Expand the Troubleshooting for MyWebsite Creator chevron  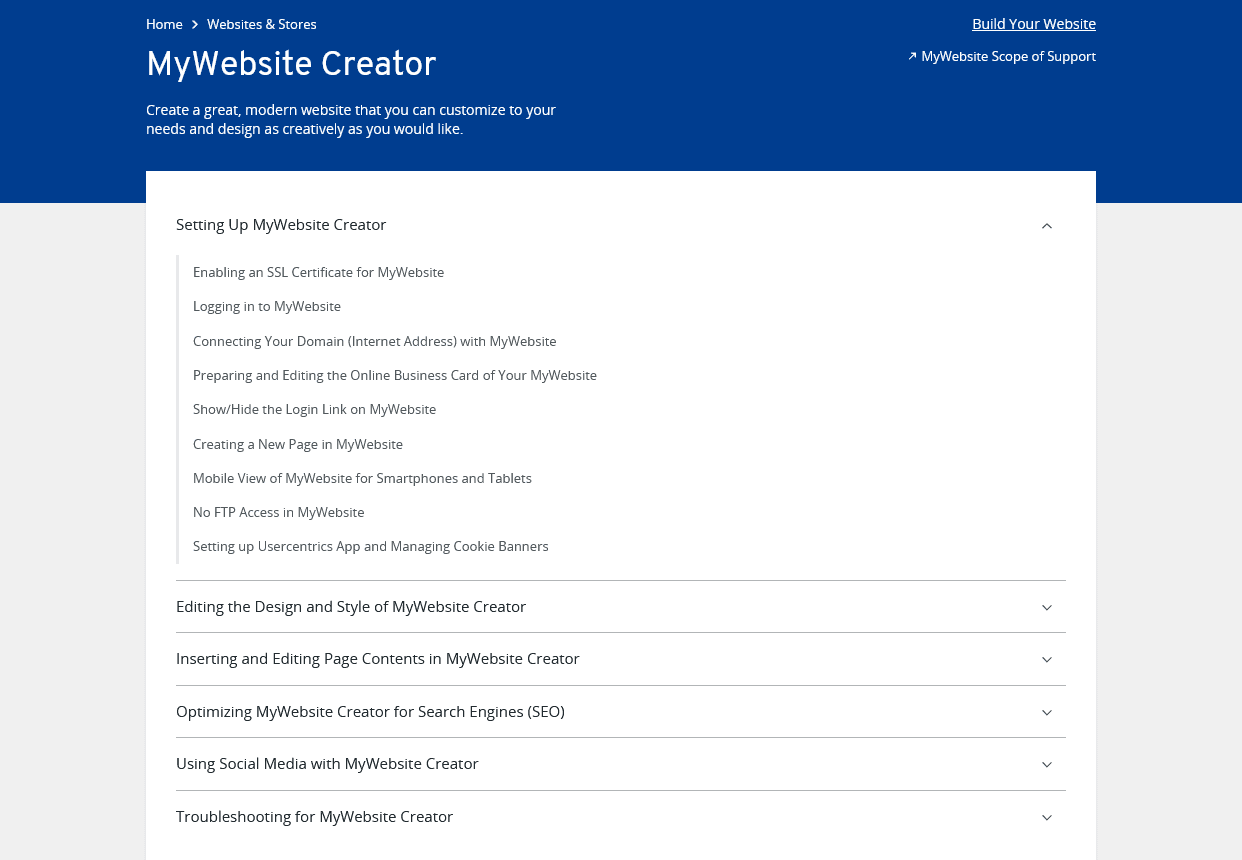tap(1047, 818)
